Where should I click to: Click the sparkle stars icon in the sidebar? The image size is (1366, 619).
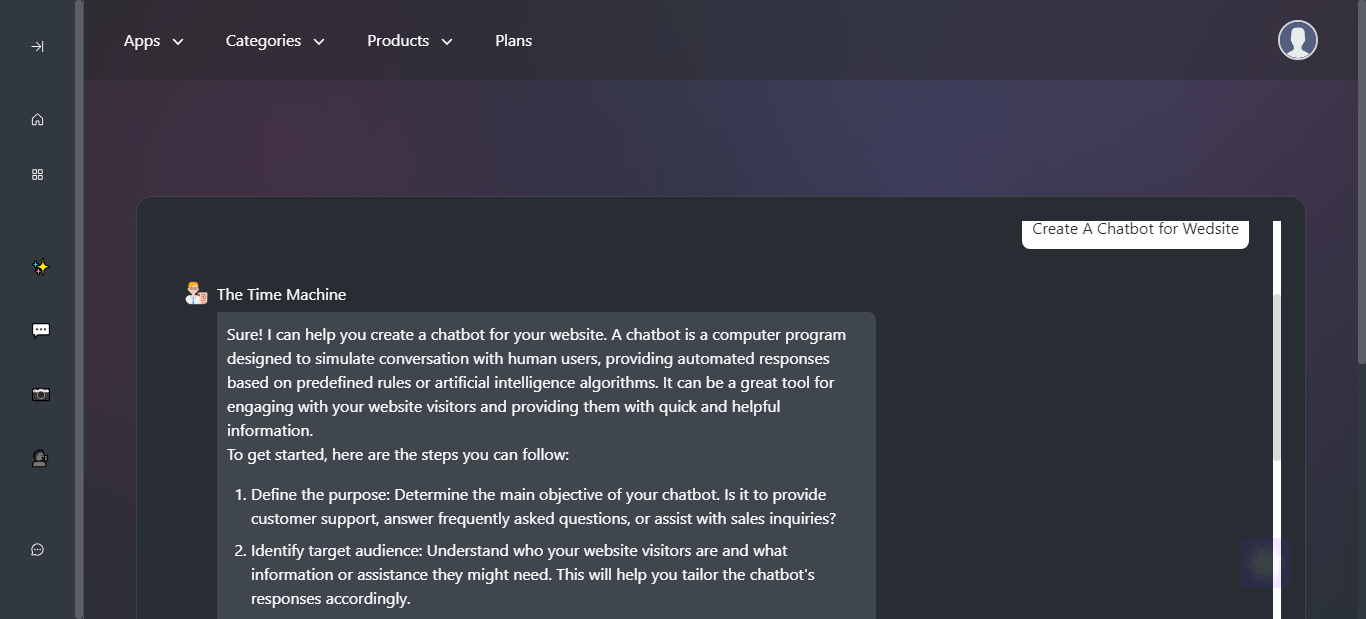tap(40, 267)
